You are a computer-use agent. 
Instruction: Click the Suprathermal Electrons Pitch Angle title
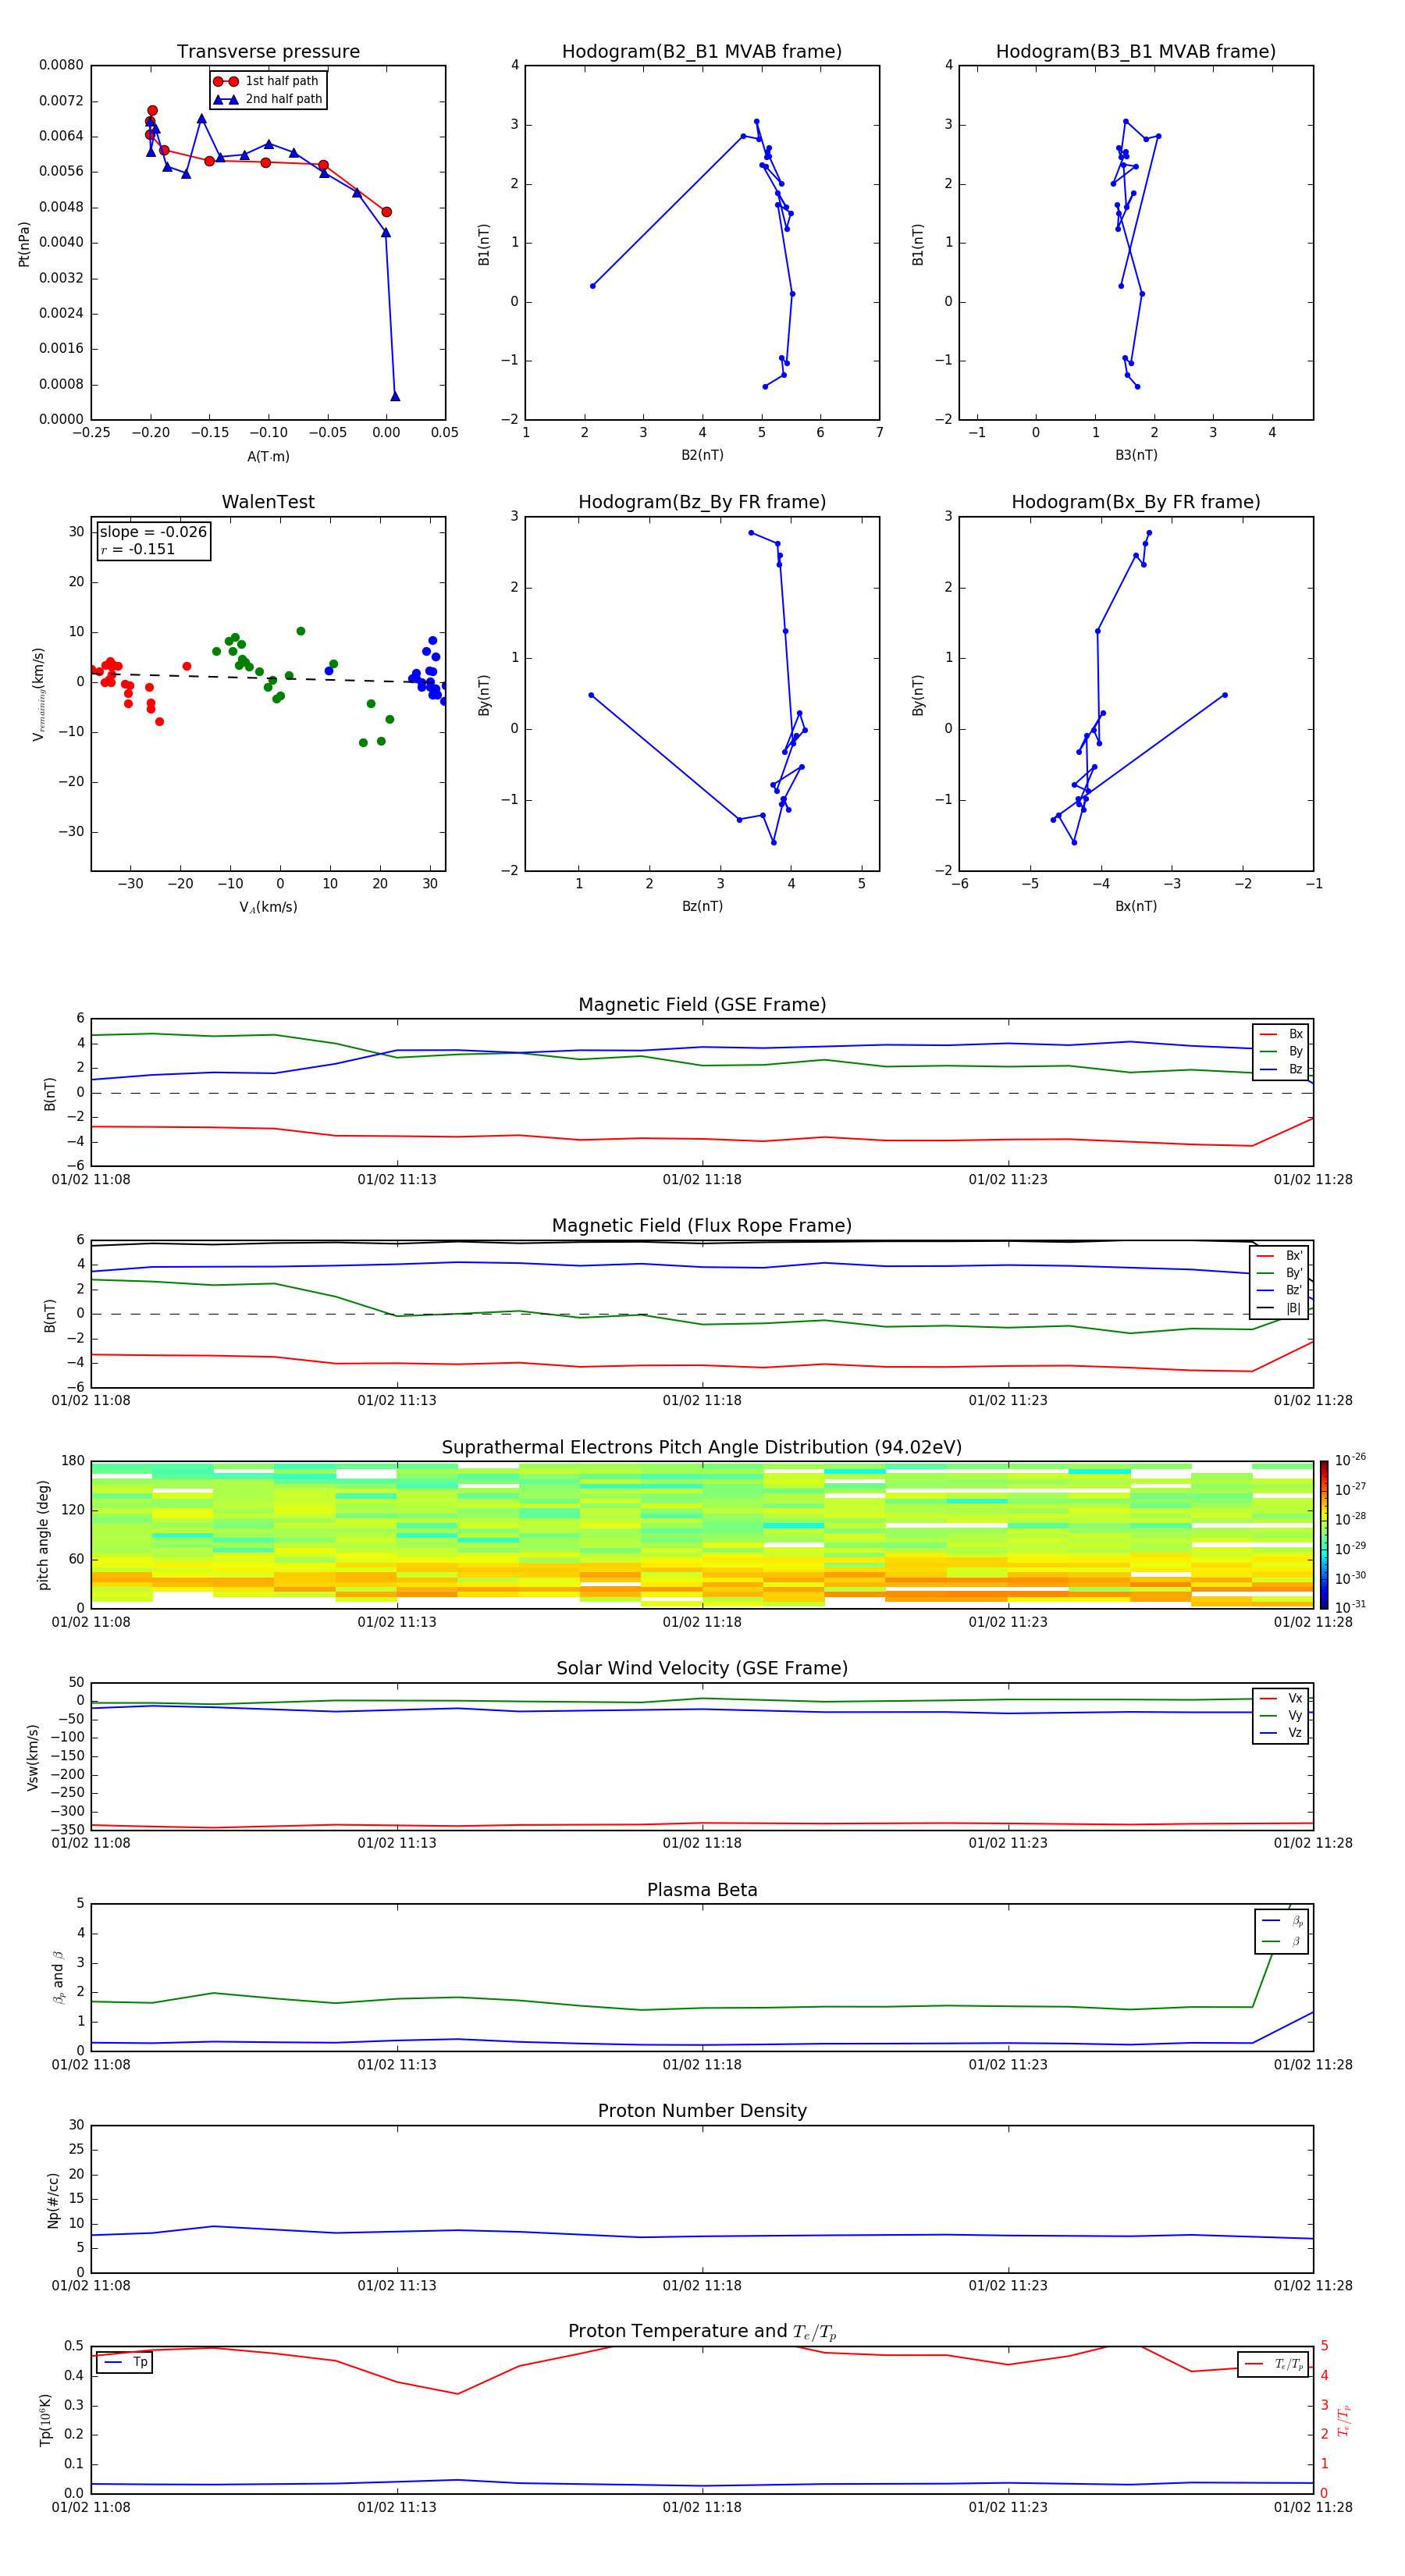click(702, 1447)
